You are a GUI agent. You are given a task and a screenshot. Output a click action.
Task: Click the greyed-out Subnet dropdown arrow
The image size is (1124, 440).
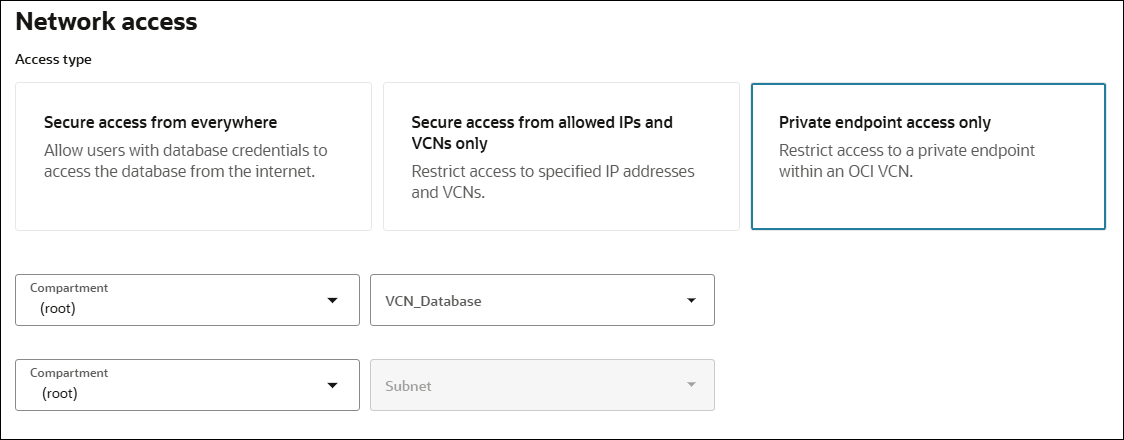pyautogui.click(x=691, y=385)
